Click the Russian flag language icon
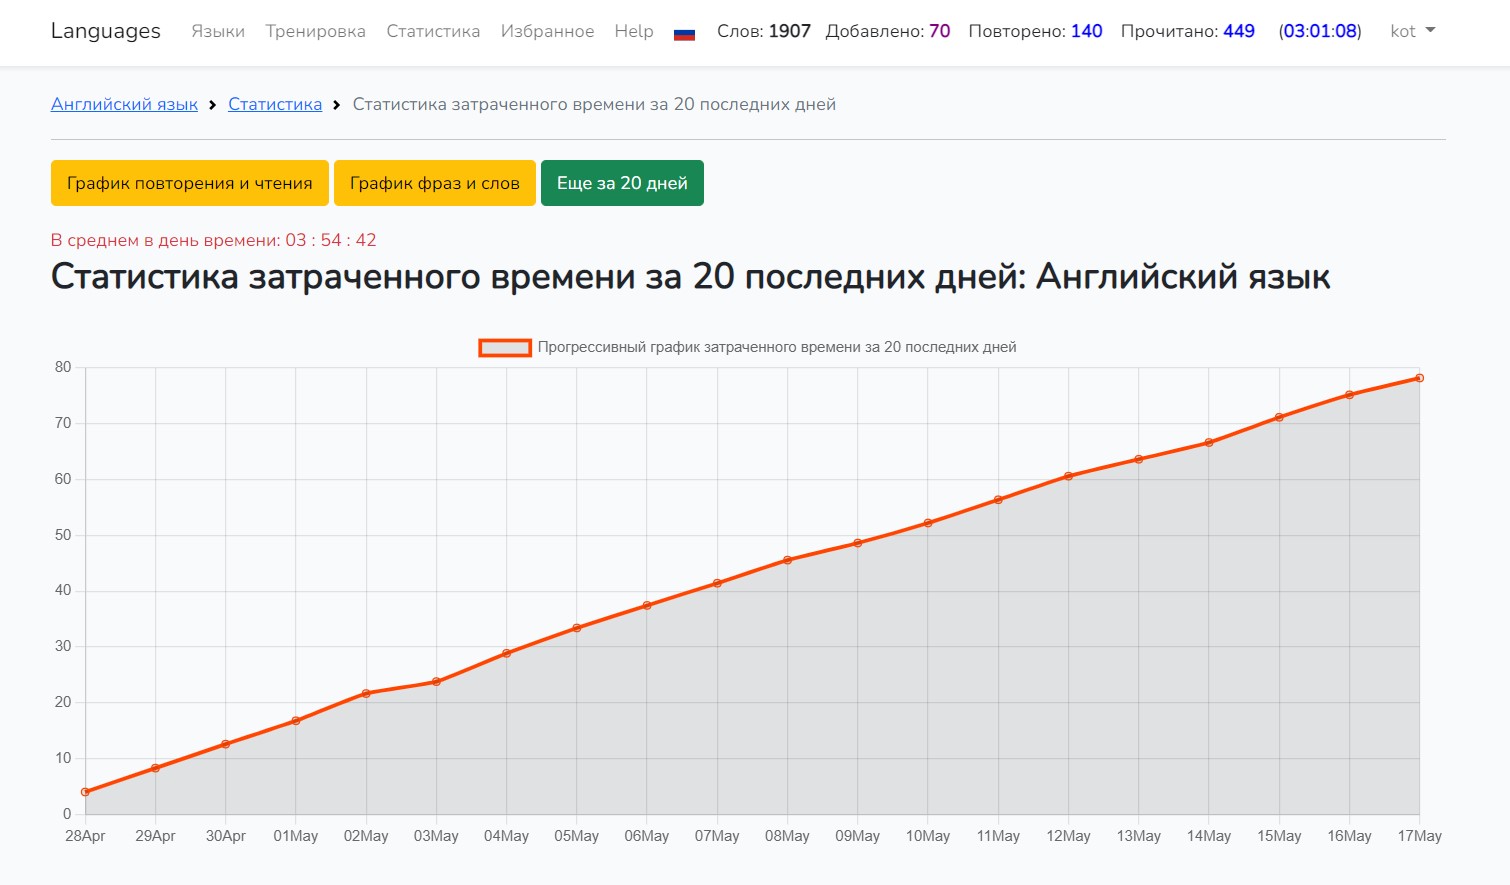The image size is (1510, 885). point(684,33)
